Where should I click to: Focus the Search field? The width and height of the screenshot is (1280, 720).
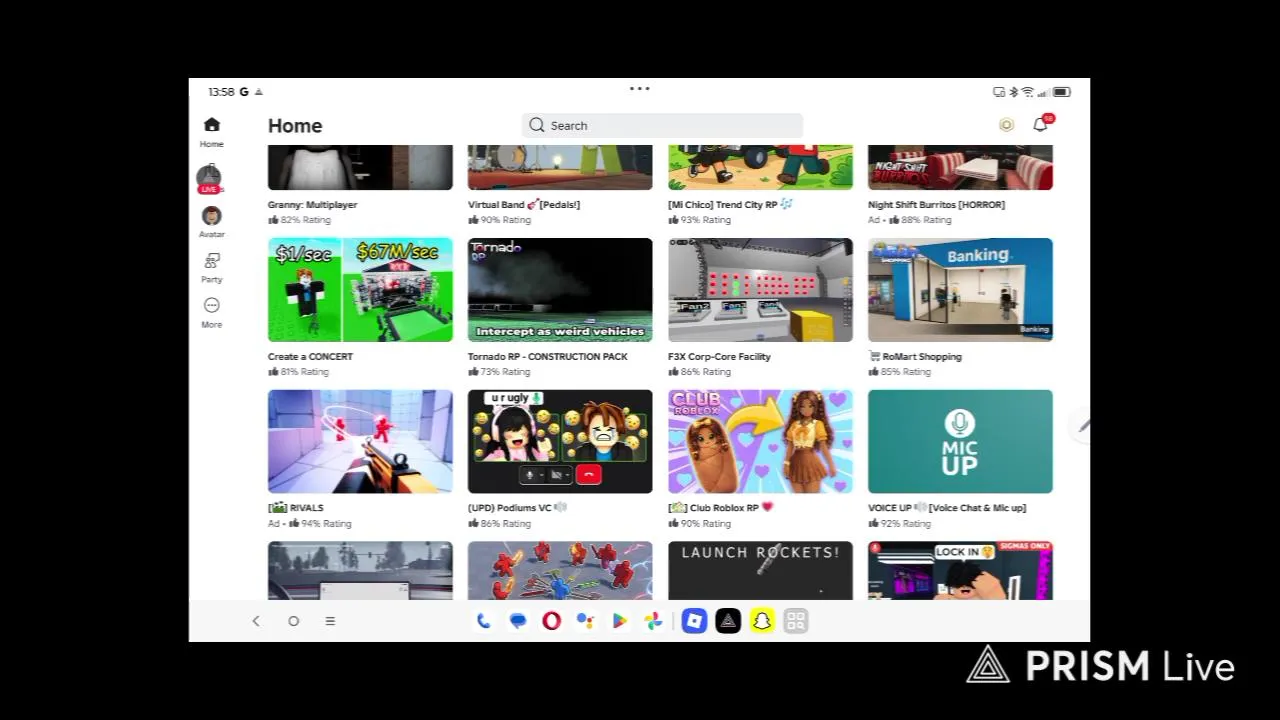(x=662, y=125)
